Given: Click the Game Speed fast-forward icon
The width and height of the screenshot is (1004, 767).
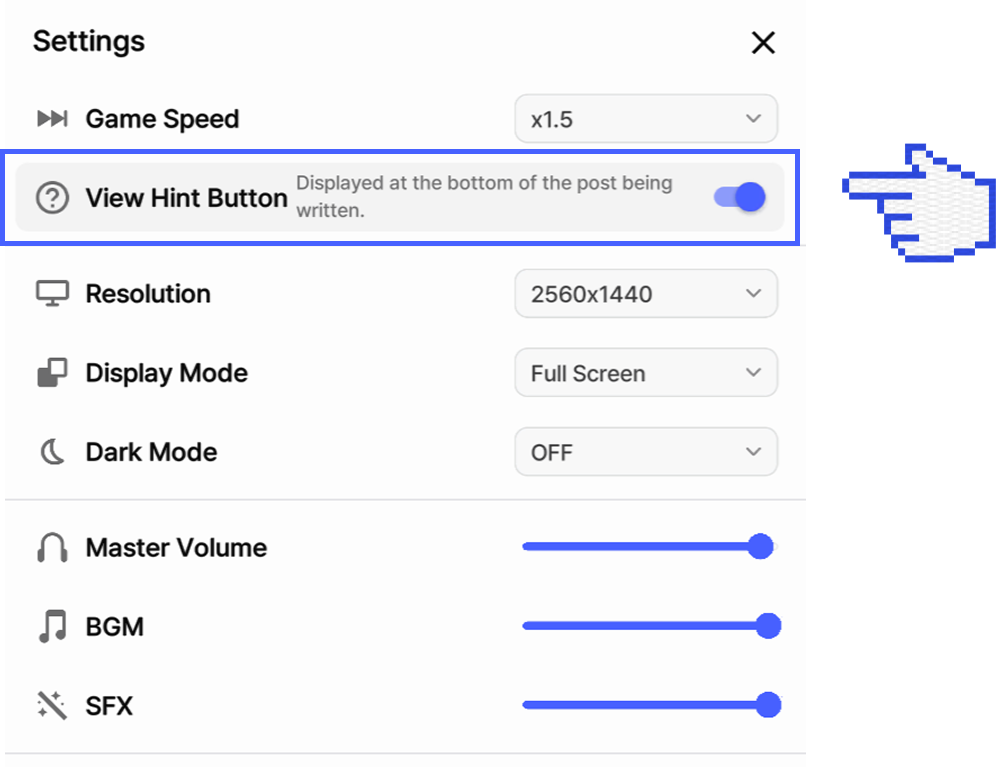Looking at the screenshot, I should tap(52, 118).
